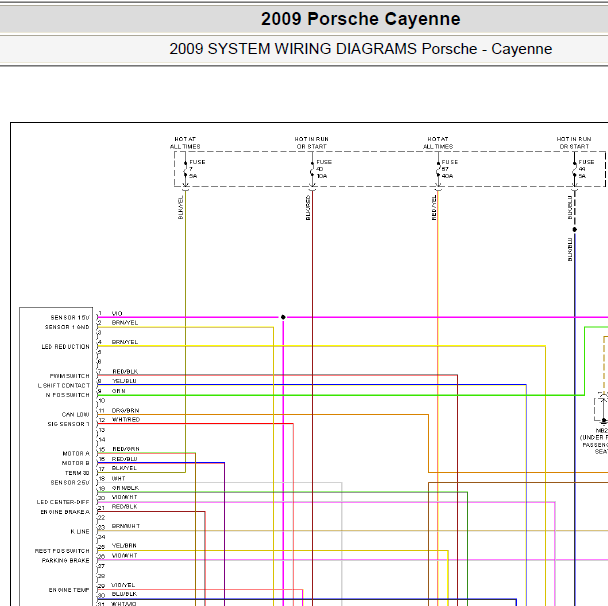Click the SENSOR 1 5V connector label
This screenshot has height=606, width=608.
tap(70, 318)
